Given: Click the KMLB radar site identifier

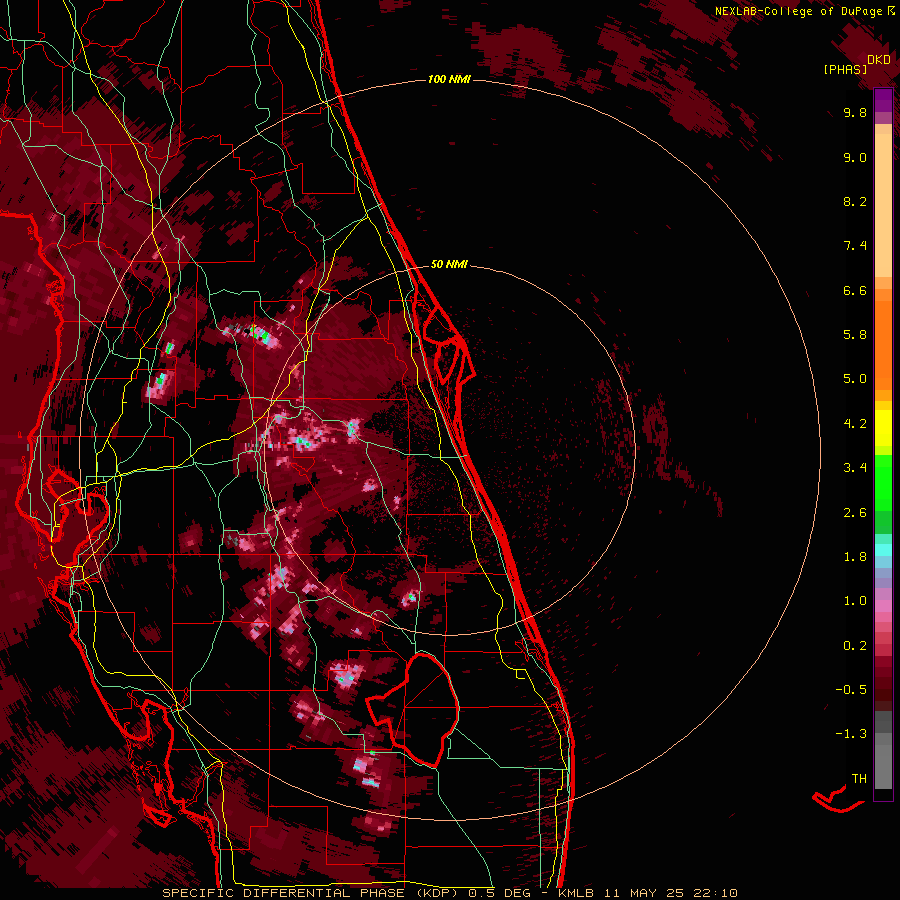Looking at the screenshot, I should [576, 893].
